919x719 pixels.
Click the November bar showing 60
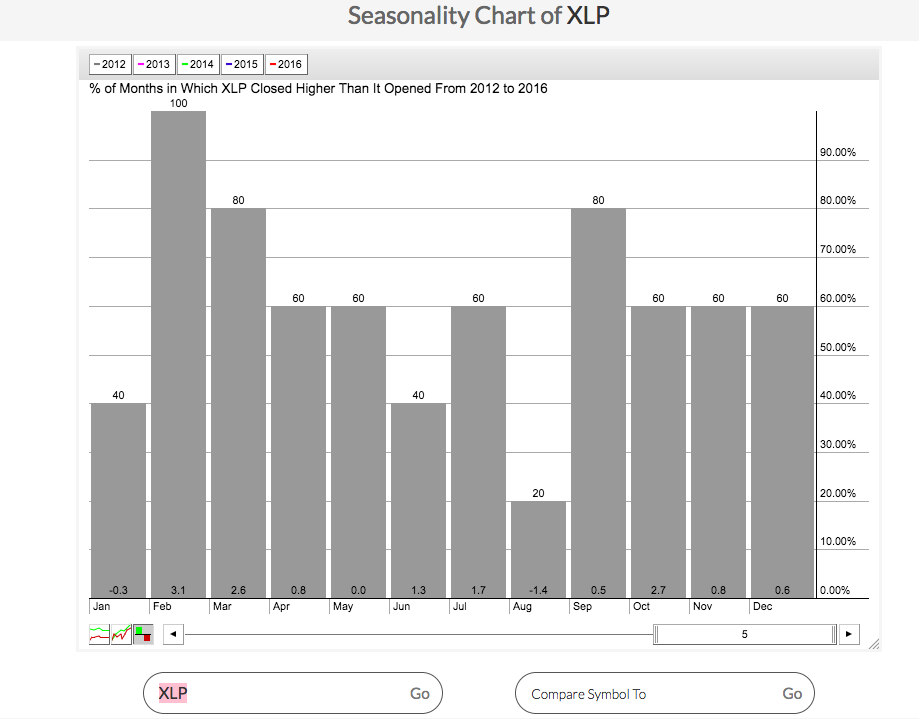719,452
